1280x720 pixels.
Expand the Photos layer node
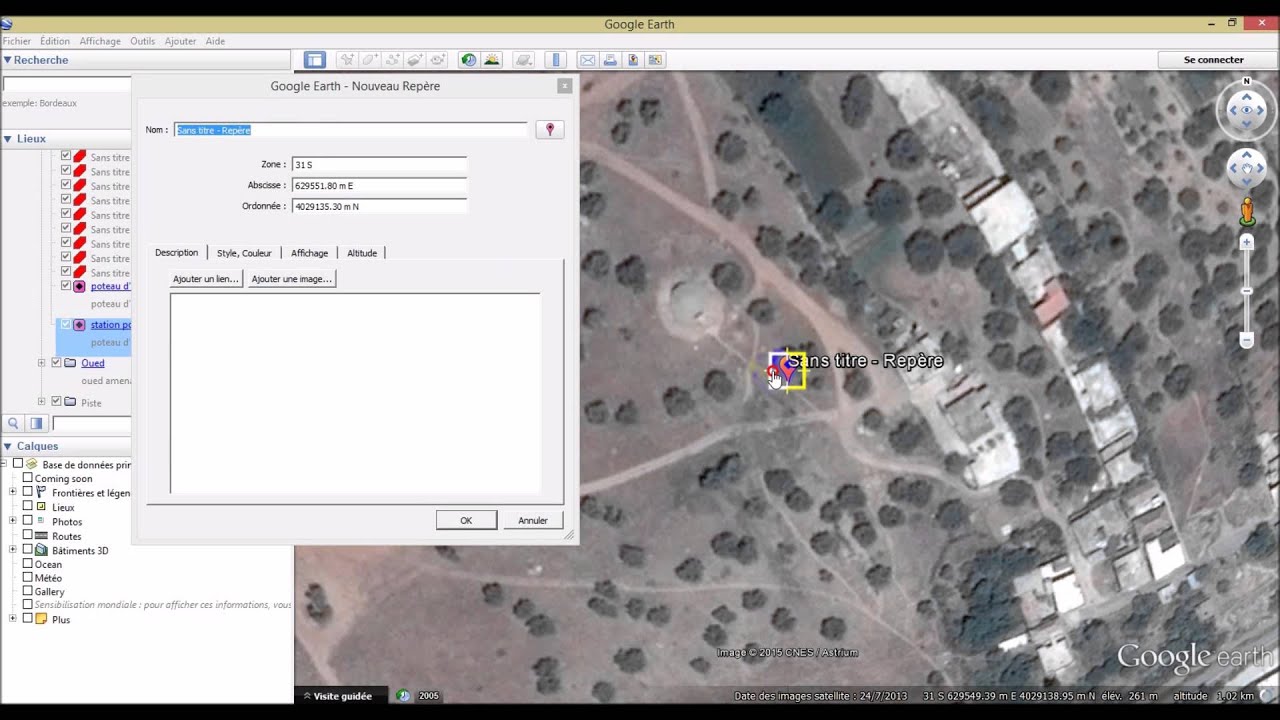coord(13,521)
